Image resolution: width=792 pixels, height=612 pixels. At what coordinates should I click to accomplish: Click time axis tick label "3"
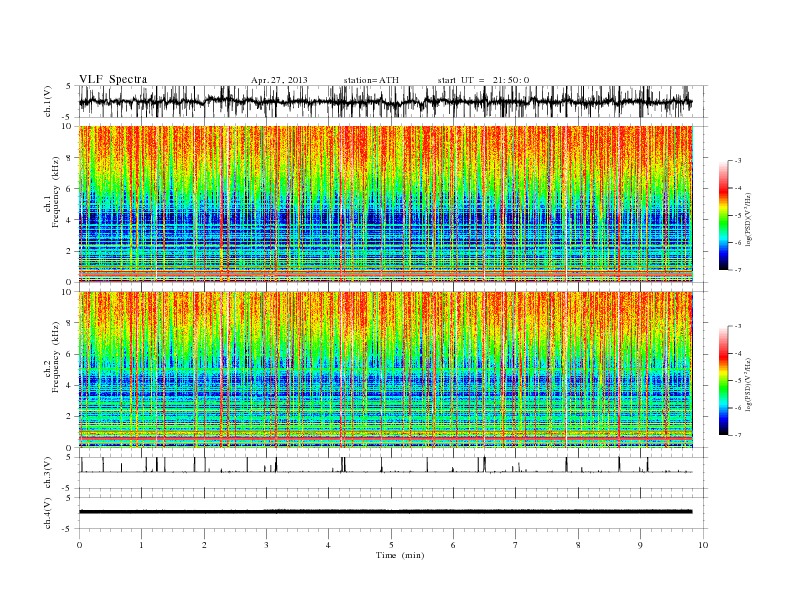pos(266,545)
